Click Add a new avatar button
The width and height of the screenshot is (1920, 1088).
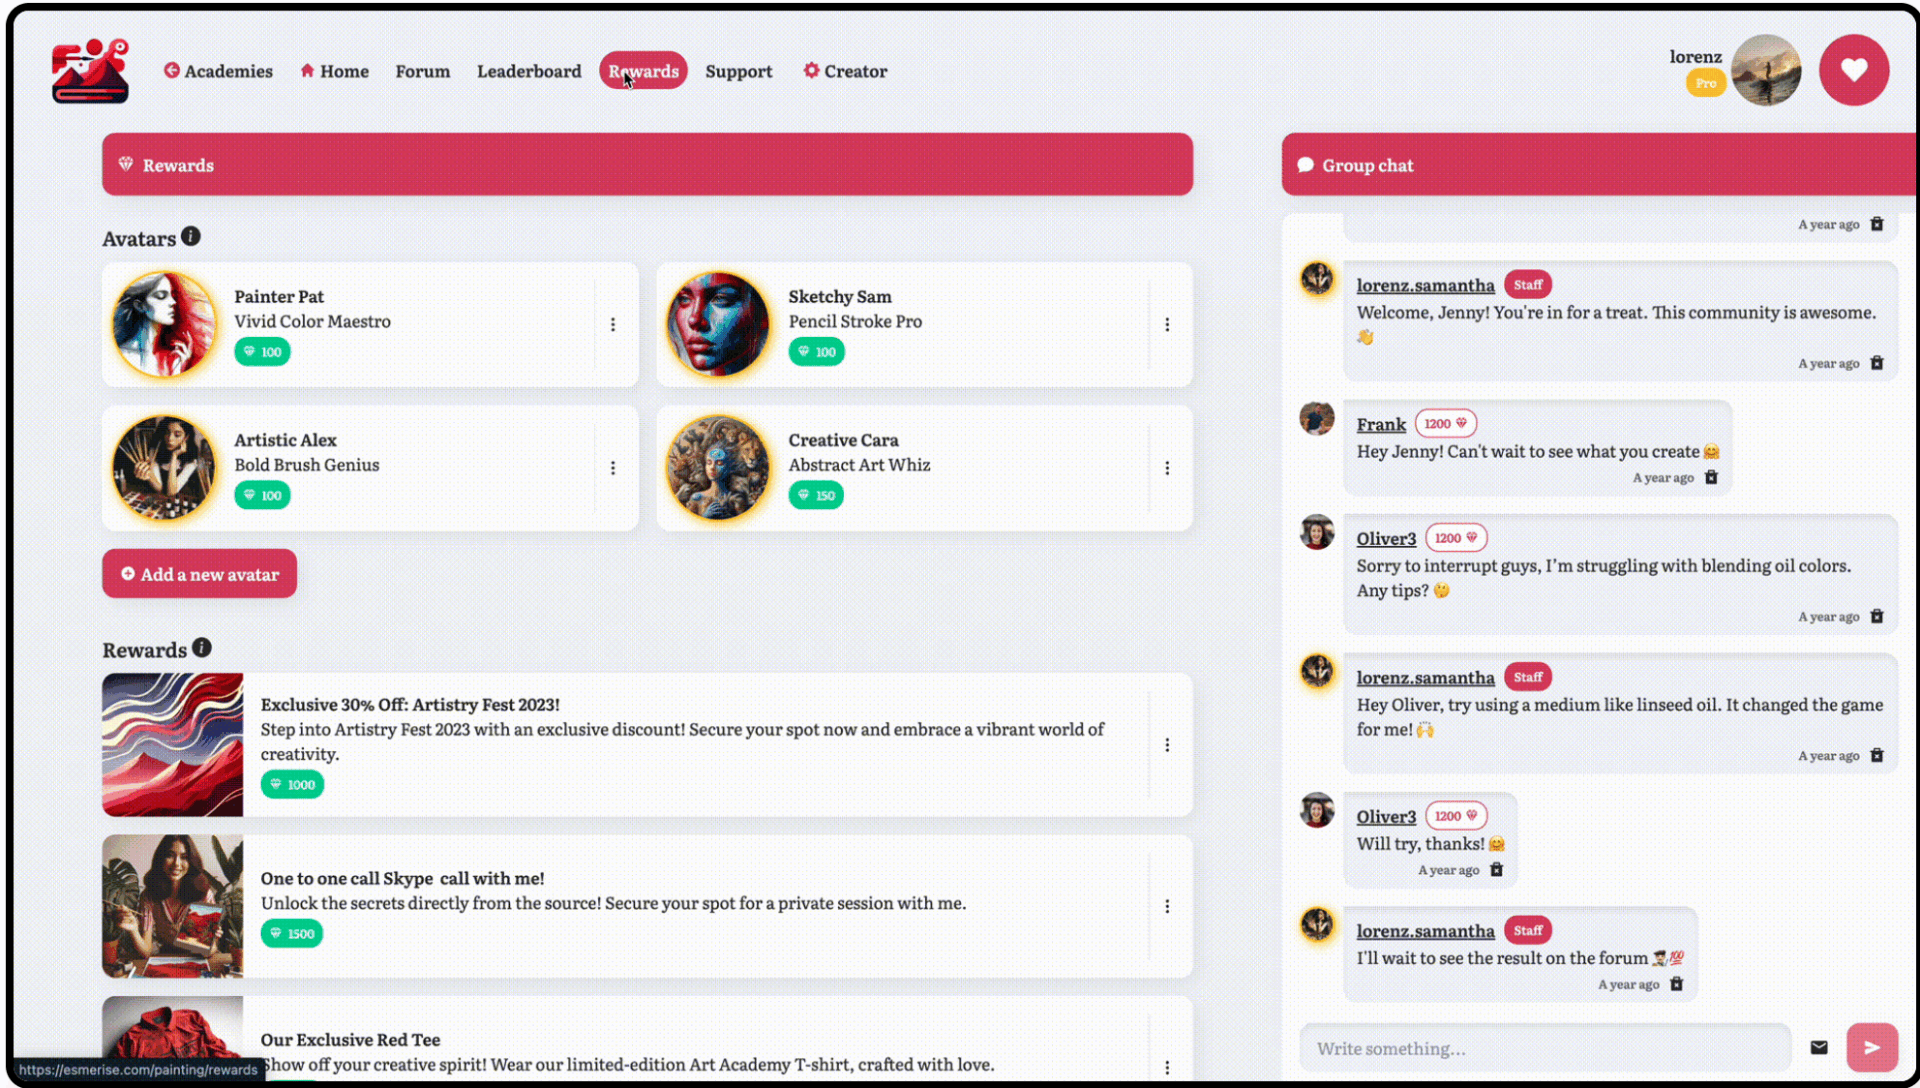pyautogui.click(x=199, y=574)
